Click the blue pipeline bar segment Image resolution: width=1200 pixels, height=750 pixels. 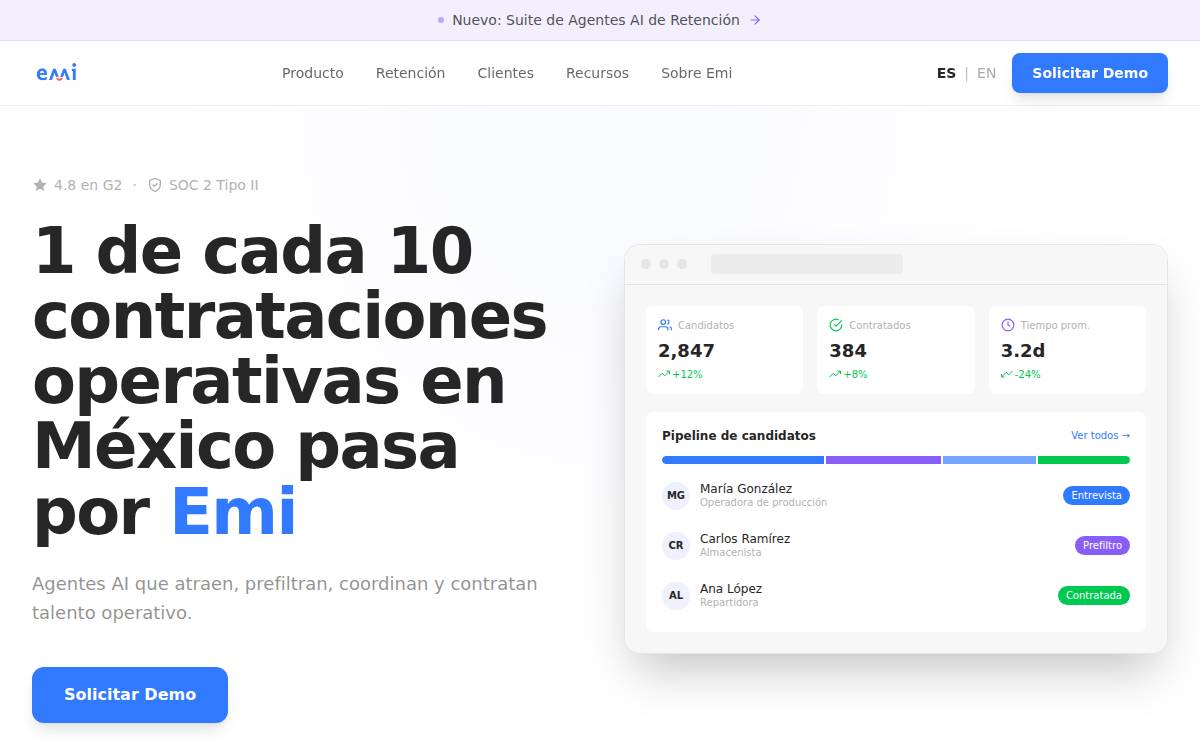pyautogui.click(x=743, y=460)
